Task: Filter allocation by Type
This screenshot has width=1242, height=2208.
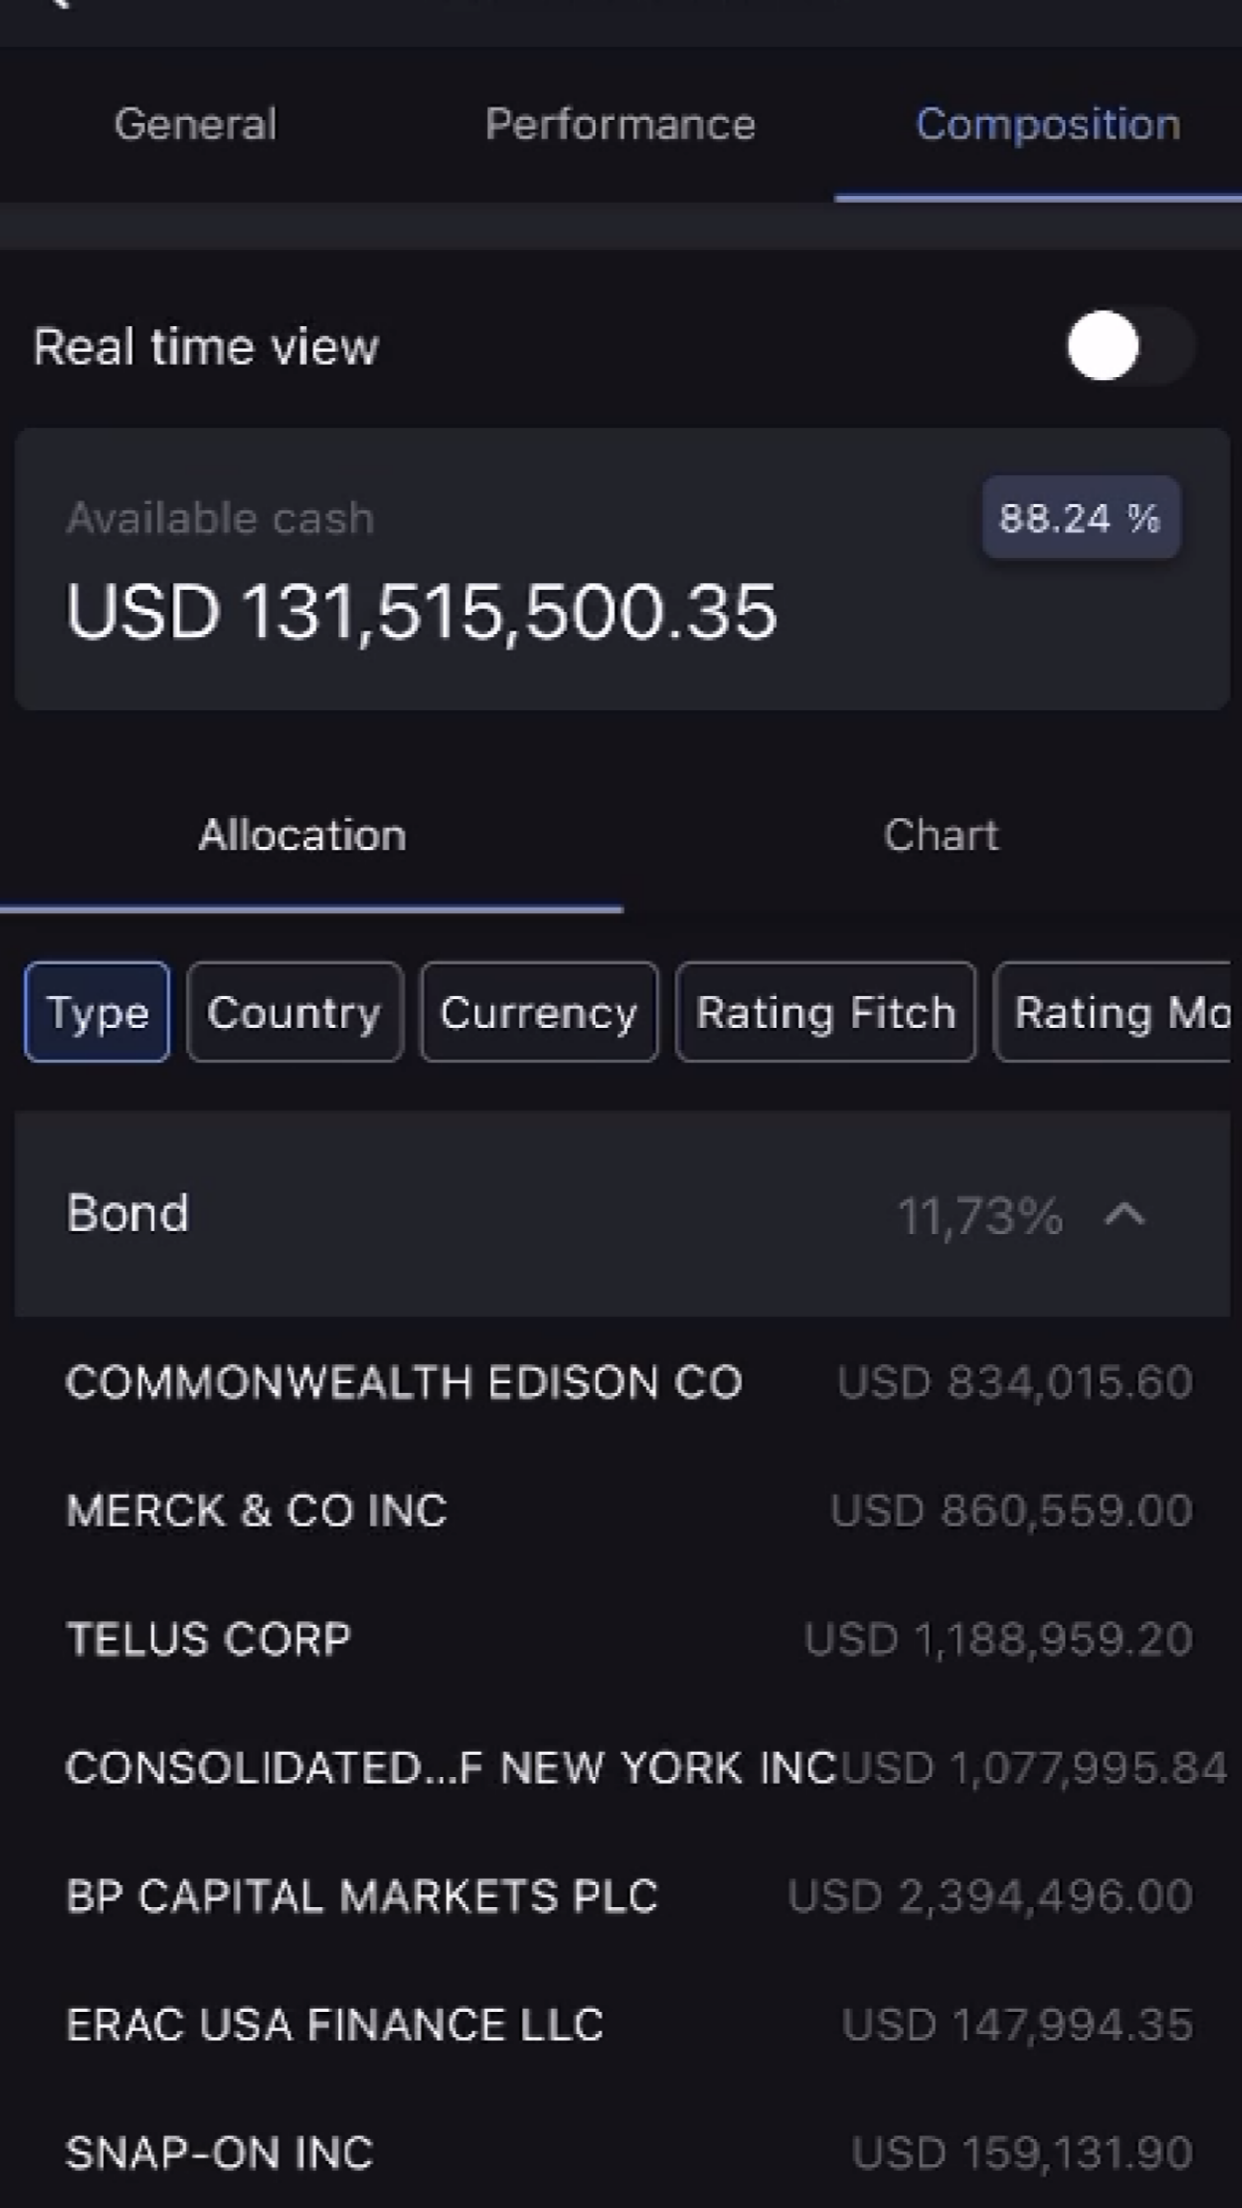Action: coord(97,1012)
